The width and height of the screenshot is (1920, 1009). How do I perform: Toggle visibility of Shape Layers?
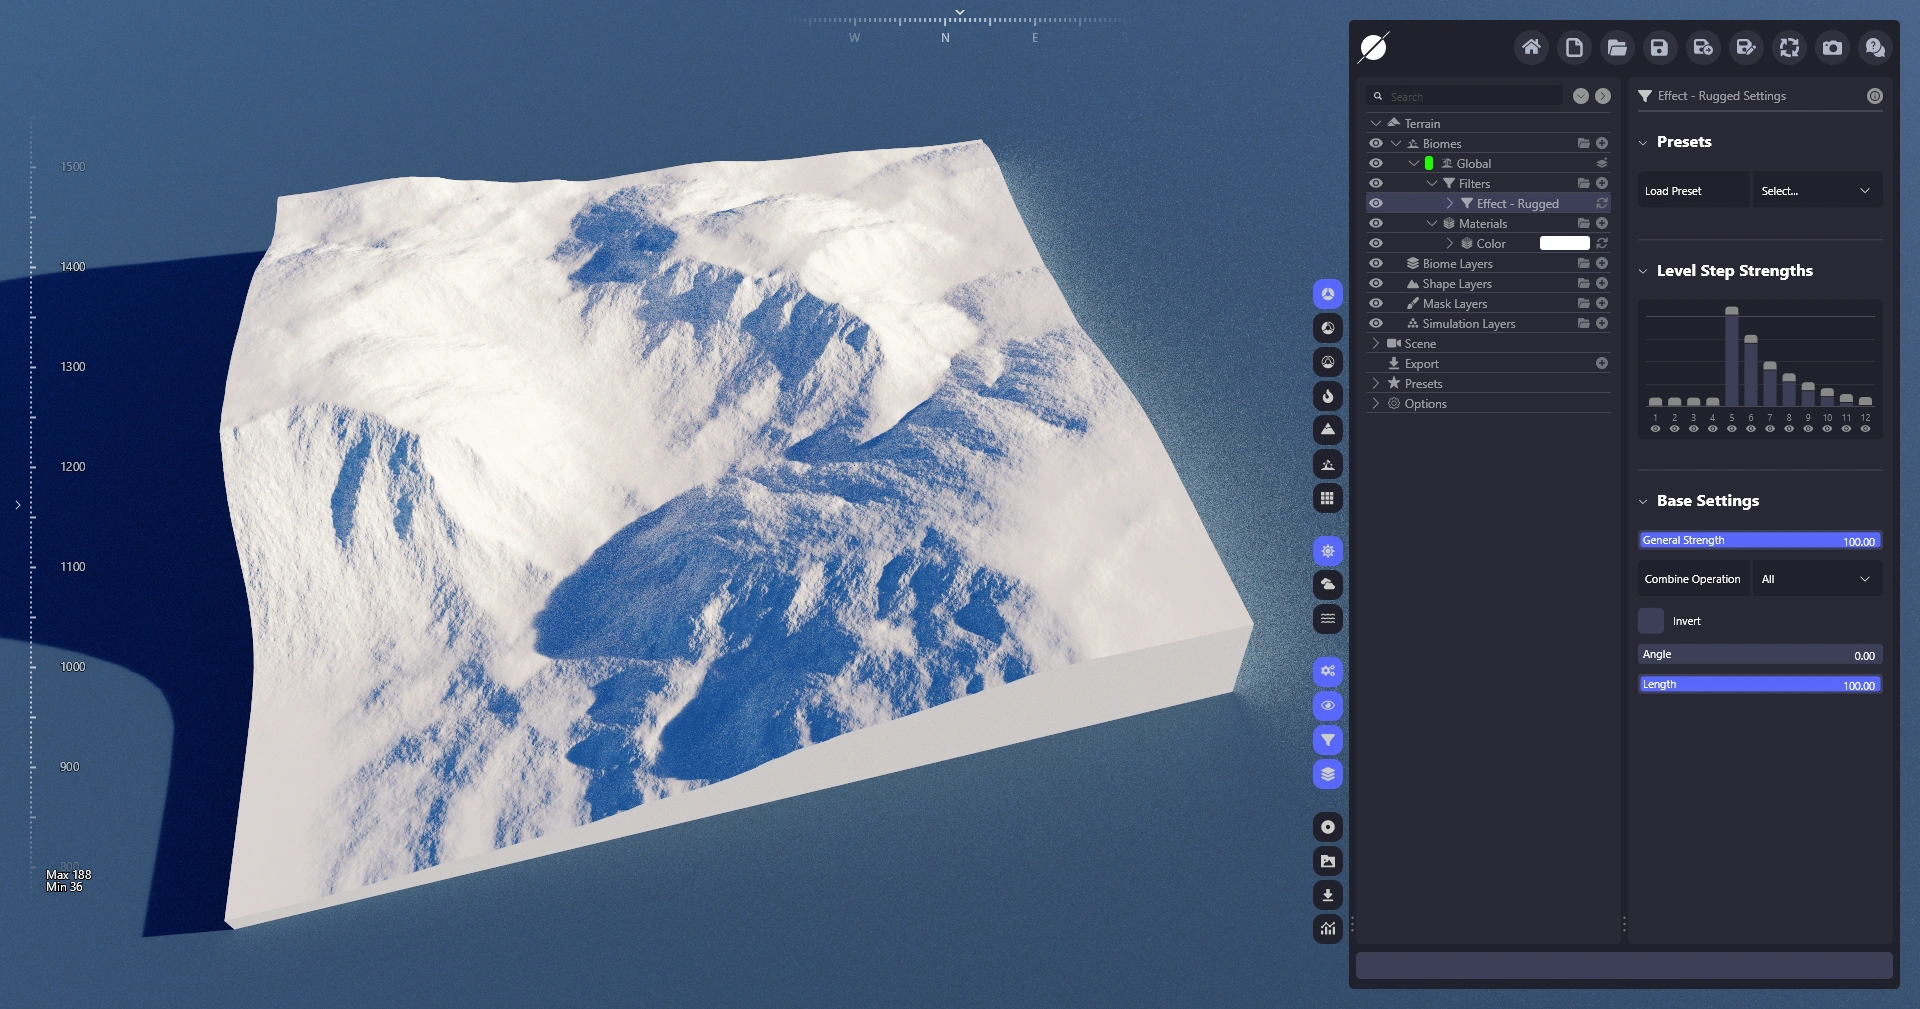click(1376, 283)
